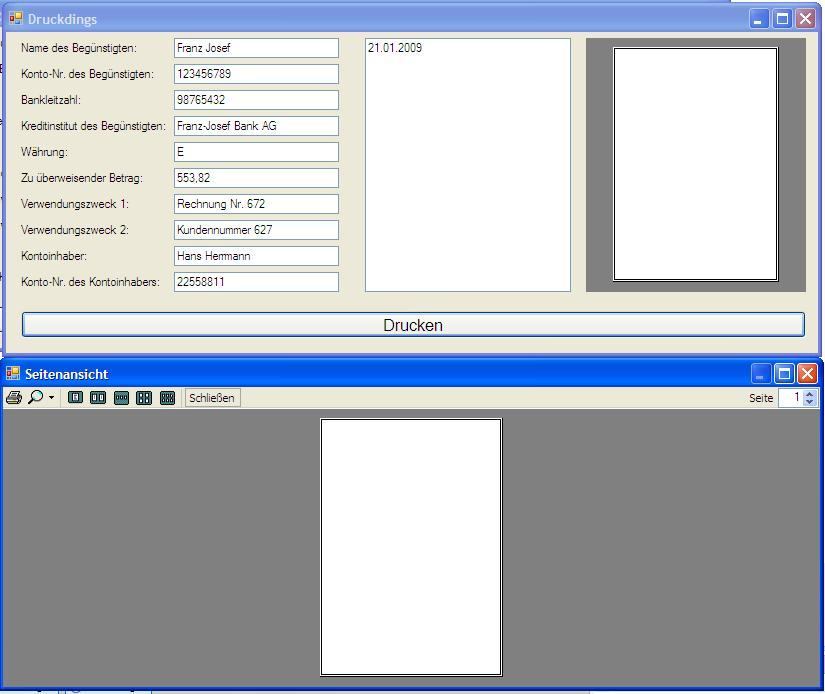Click the label Zu überweisender Betrag:

pos(82,178)
